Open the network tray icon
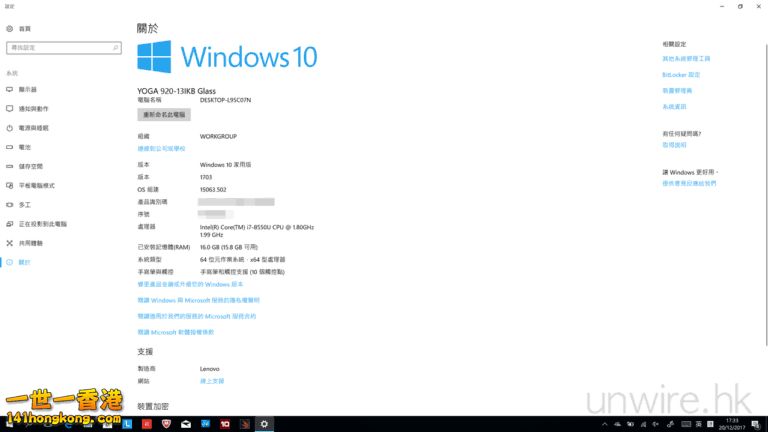Image resolution: width=768 pixels, height=432 pixels. [x=643, y=424]
